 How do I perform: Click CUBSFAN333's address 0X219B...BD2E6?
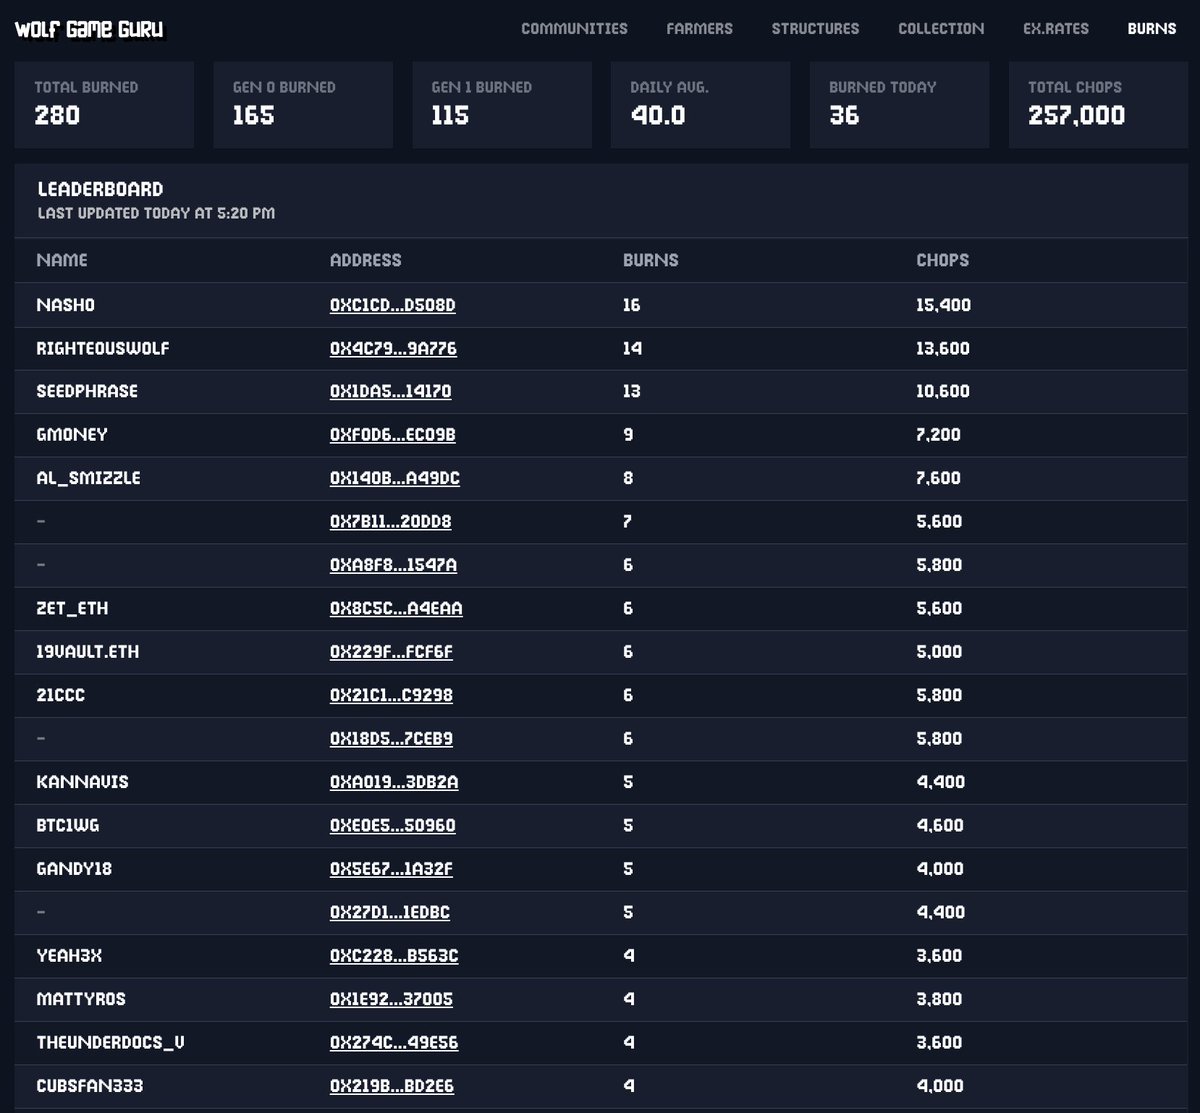(391, 1086)
